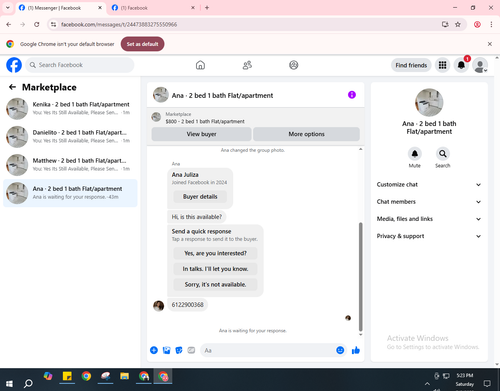Open a new Chrome tab
This screenshot has width=500, height=391.
[207, 8]
